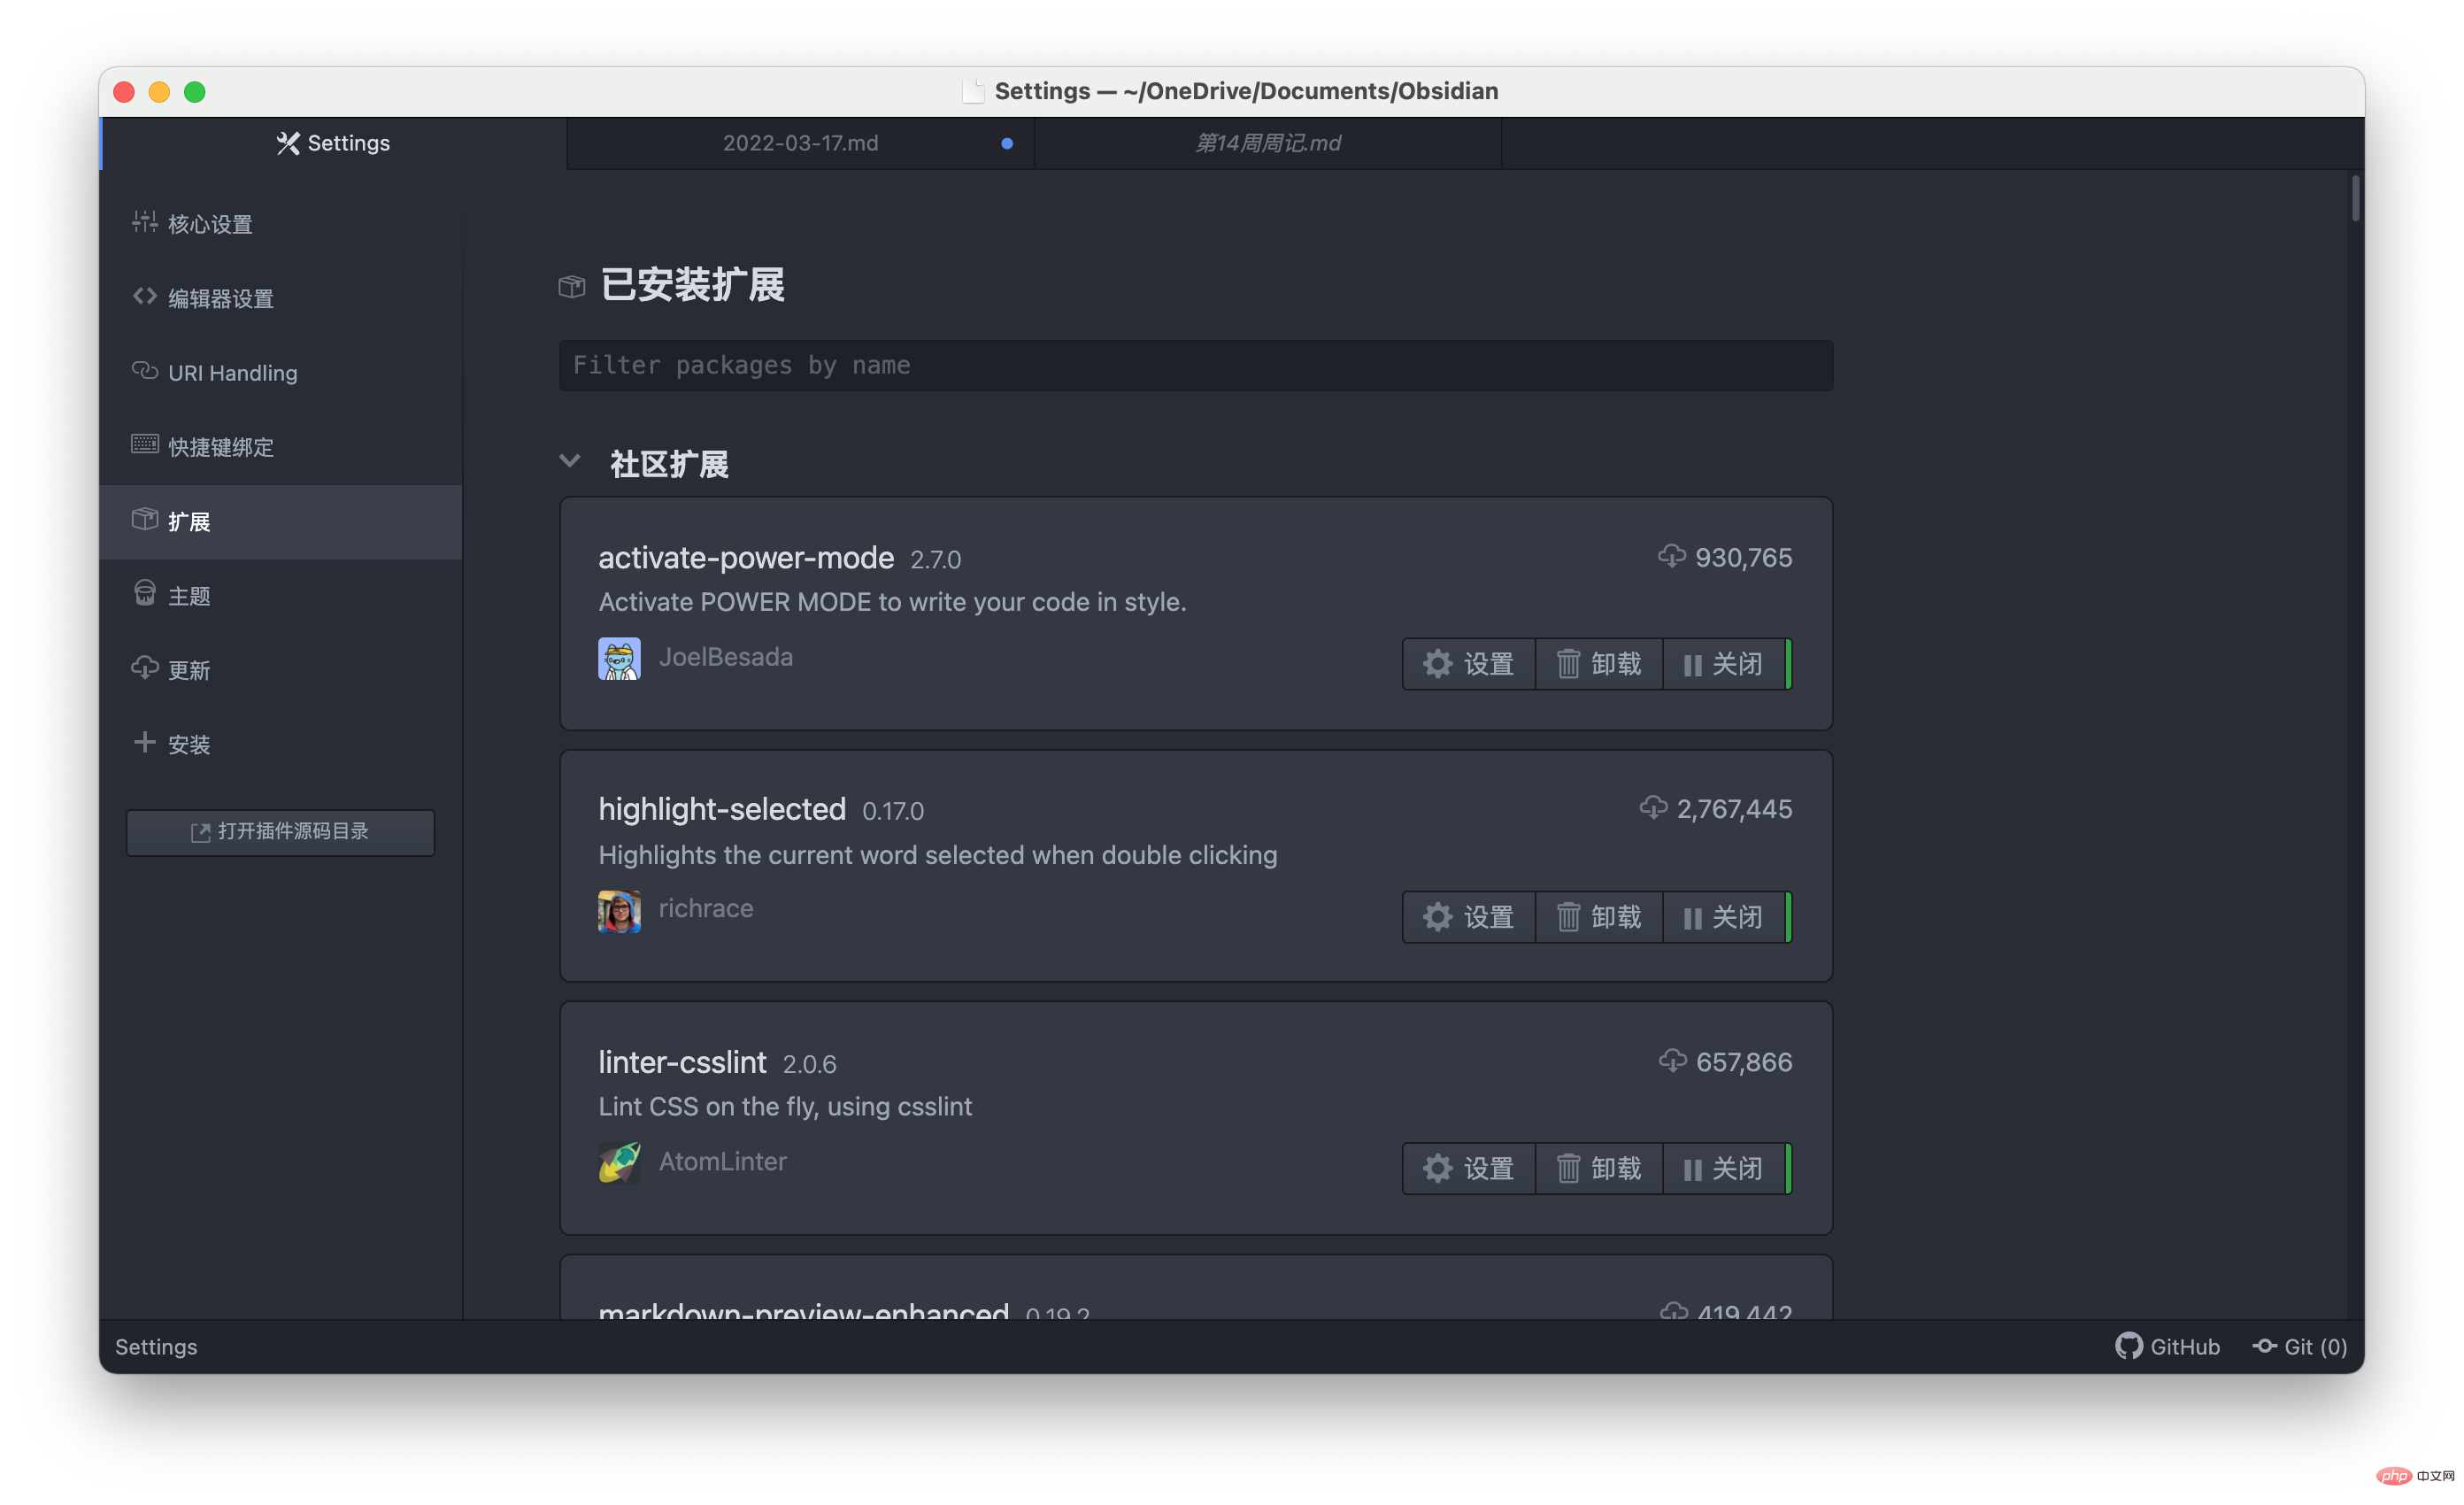Screen dimensions: 2464x1505
Task: Switch to the Settings tab
Action: point(333,143)
